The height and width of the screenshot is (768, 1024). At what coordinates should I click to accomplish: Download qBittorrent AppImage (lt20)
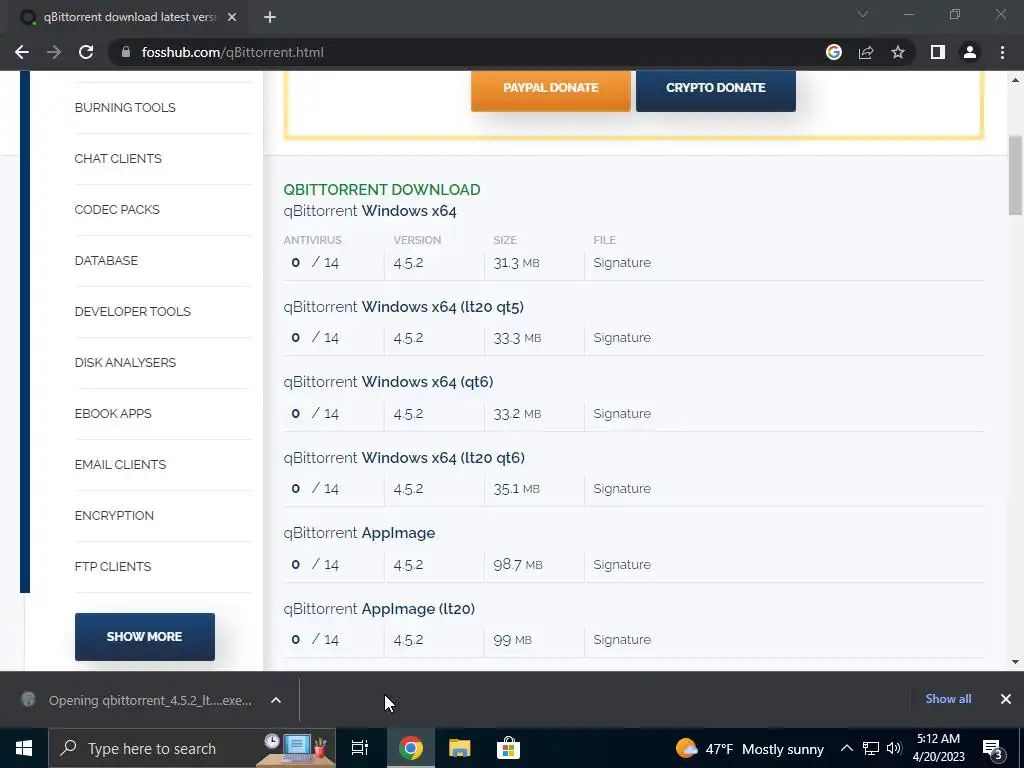(x=379, y=609)
